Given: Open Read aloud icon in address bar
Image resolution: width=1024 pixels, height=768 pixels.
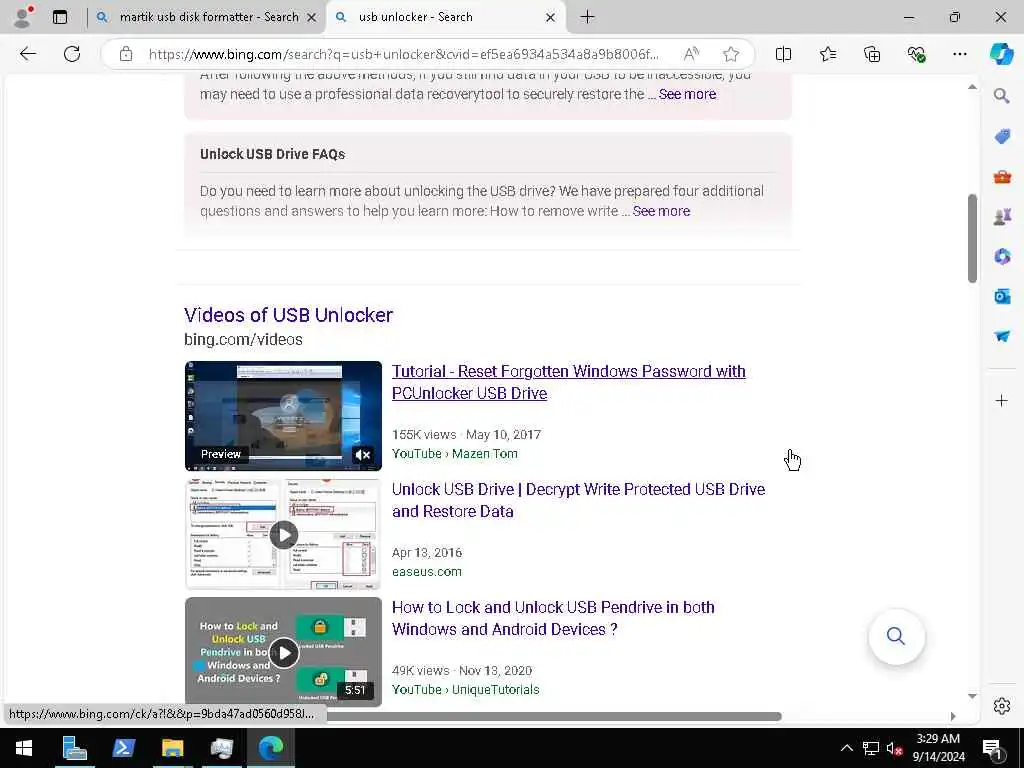Looking at the screenshot, I should pyautogui.click(x=691, y=54).
